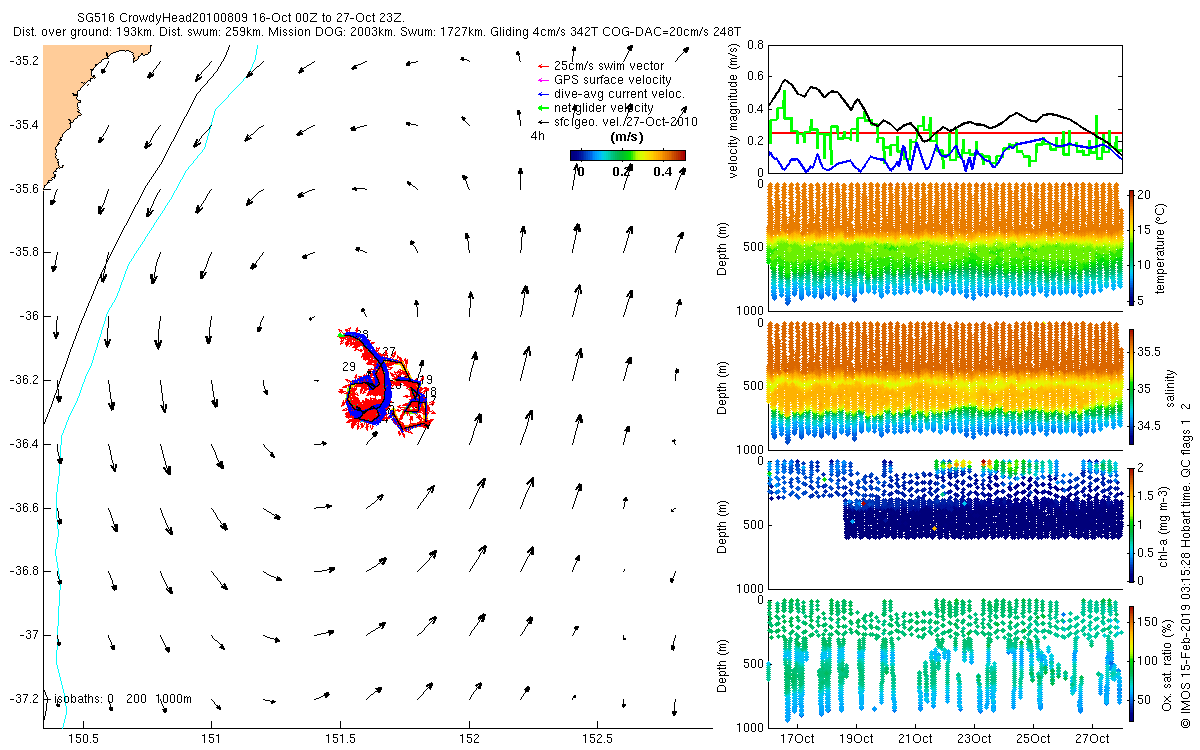Click the temperature (°C) colorbar
Viewport: 1200px width, 750px height.
point(1131,246)
